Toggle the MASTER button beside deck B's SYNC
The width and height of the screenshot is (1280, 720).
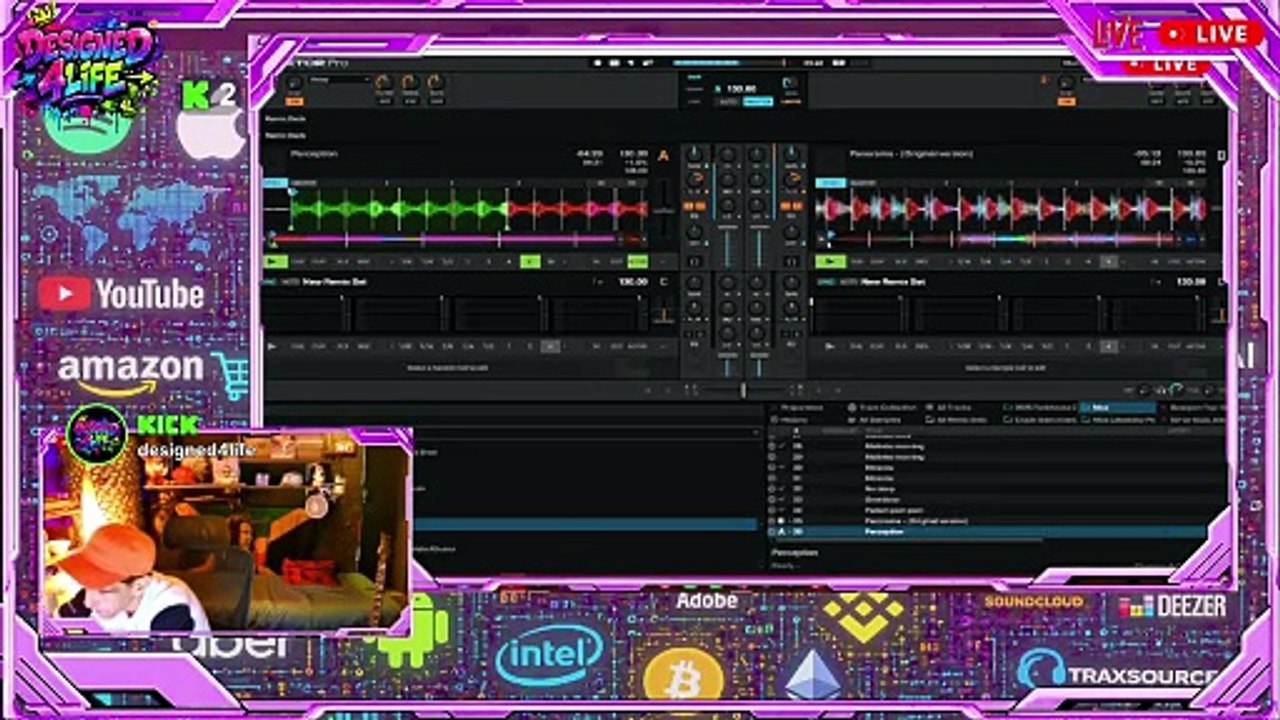(x=862, y=183)
